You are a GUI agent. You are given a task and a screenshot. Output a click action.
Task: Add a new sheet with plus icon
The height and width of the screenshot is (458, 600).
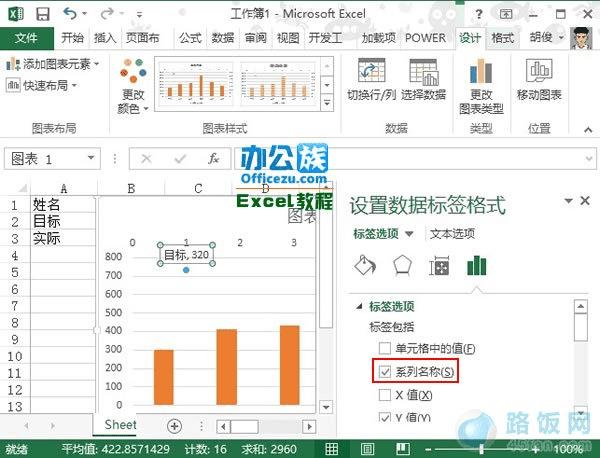(174, 426)
